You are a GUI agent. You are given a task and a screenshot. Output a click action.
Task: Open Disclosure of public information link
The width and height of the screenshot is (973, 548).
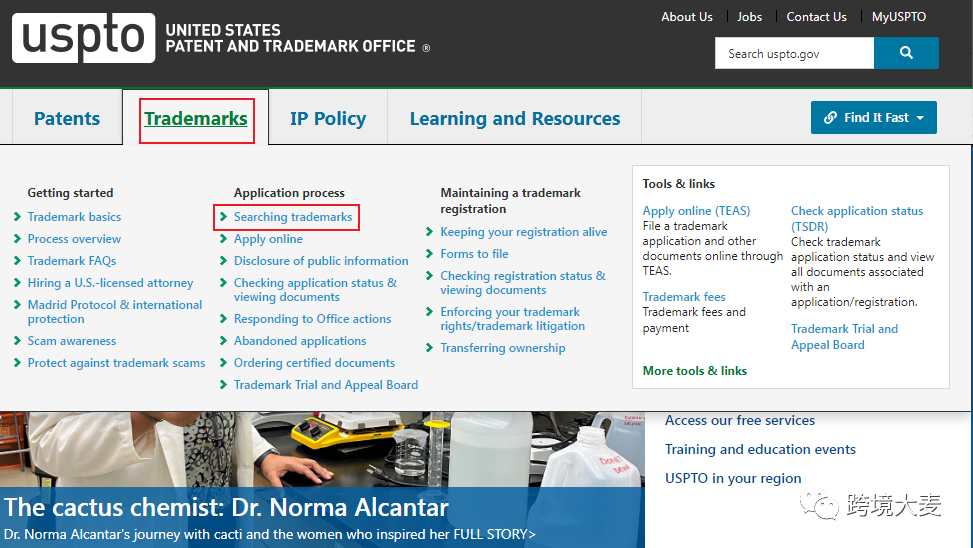tap(321, 261)
